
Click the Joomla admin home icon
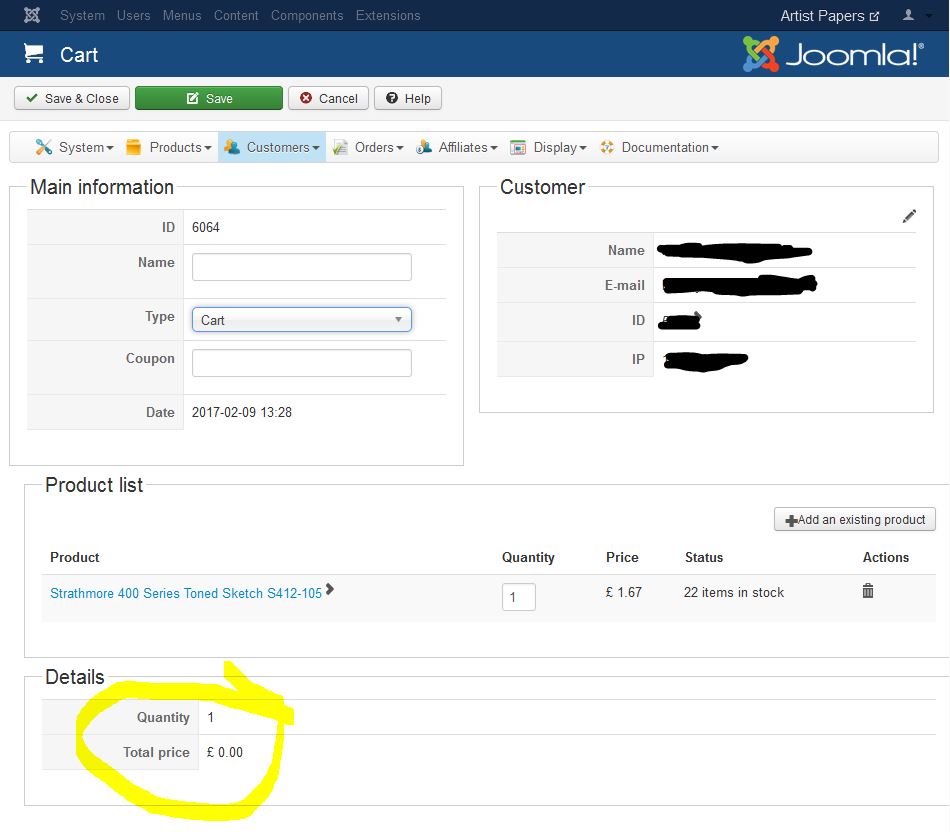tap(32, 15)
